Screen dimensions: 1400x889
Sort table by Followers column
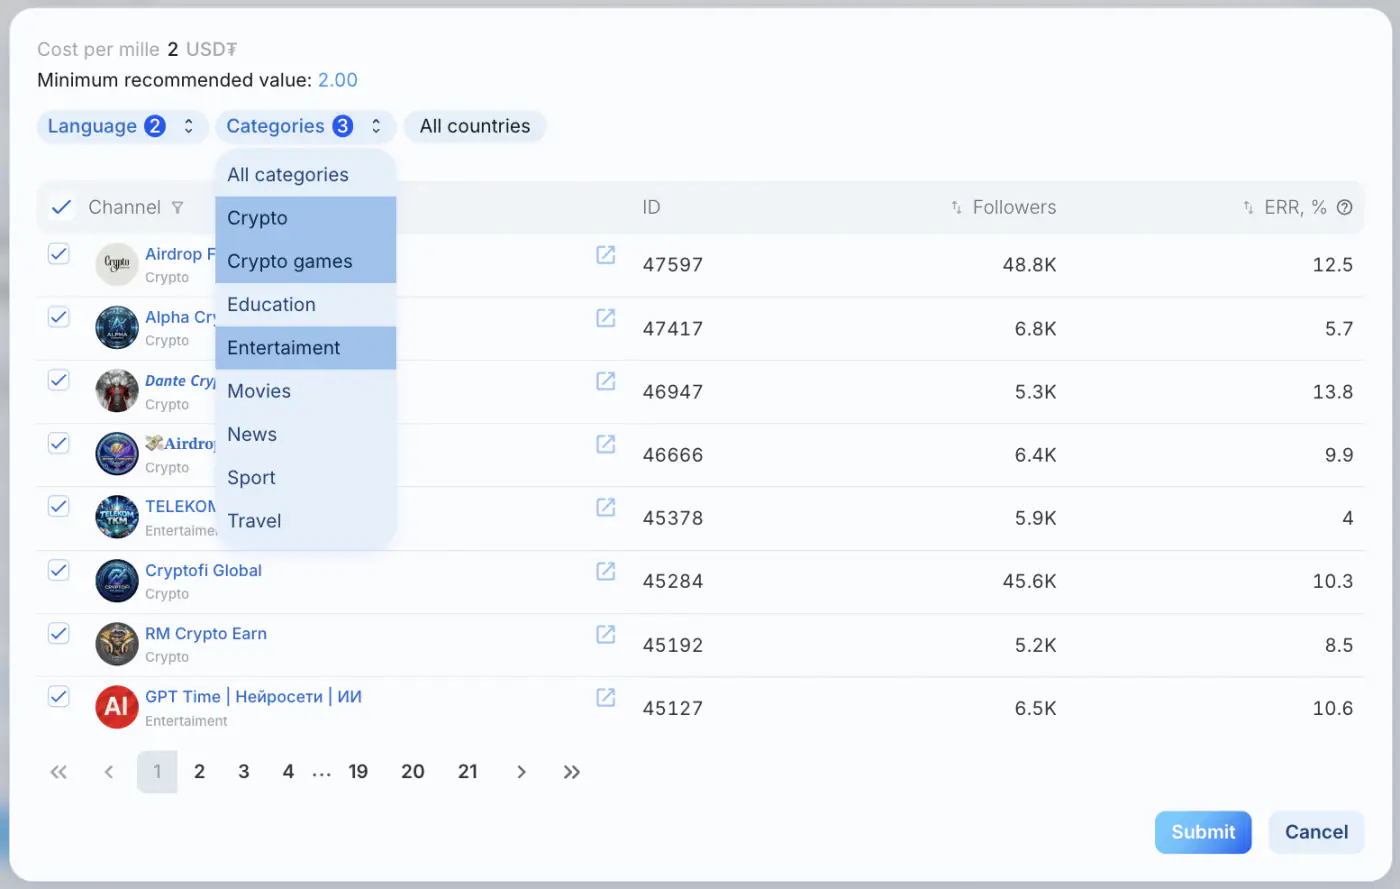click(x=957, y=207)
